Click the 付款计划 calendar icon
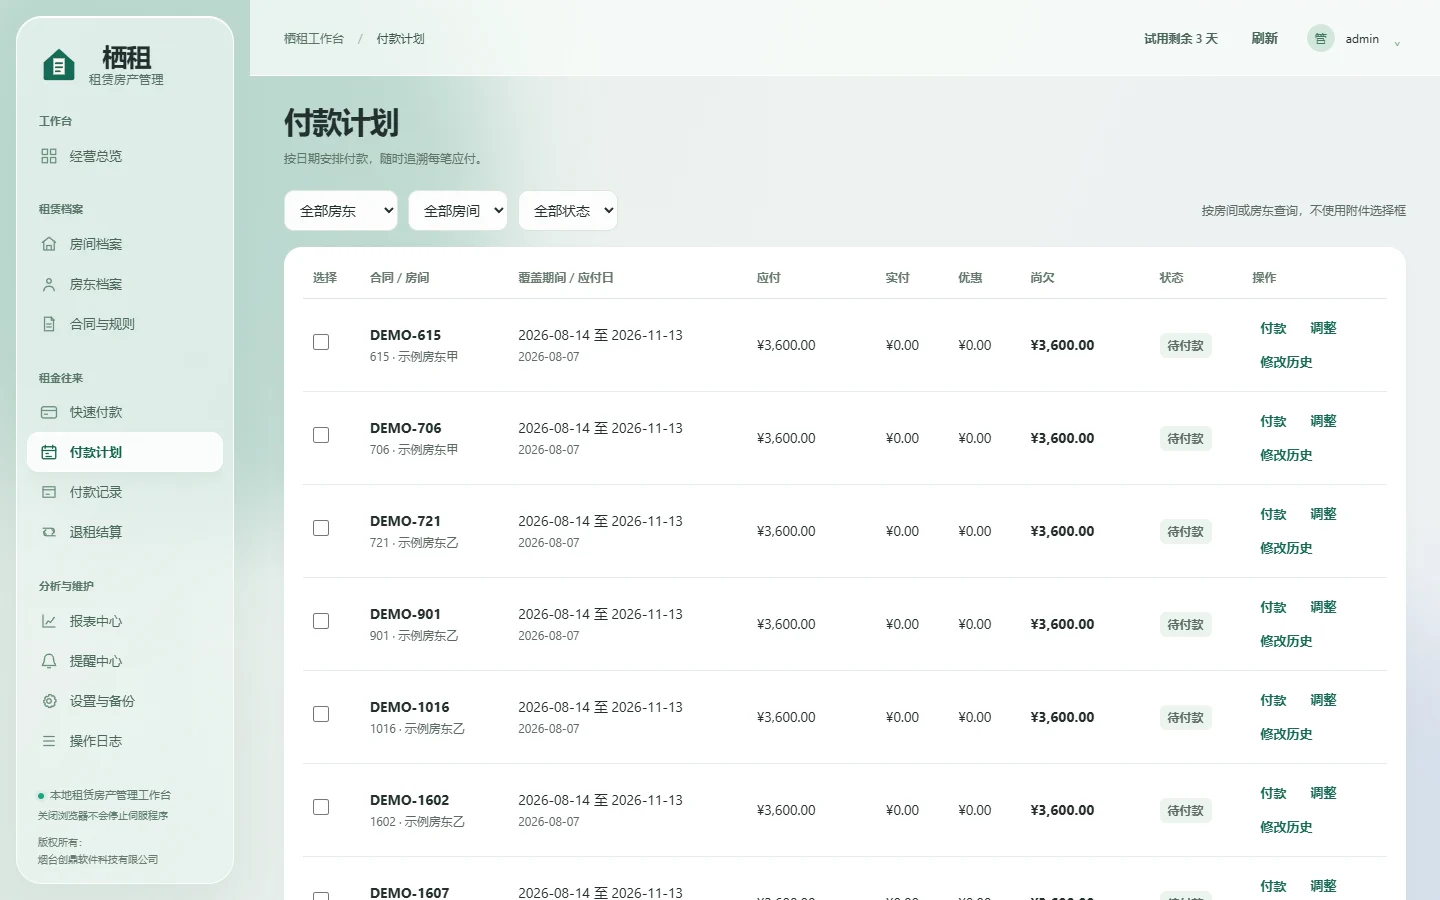The width and height of the screenshot is (1440, 900). 49,452
